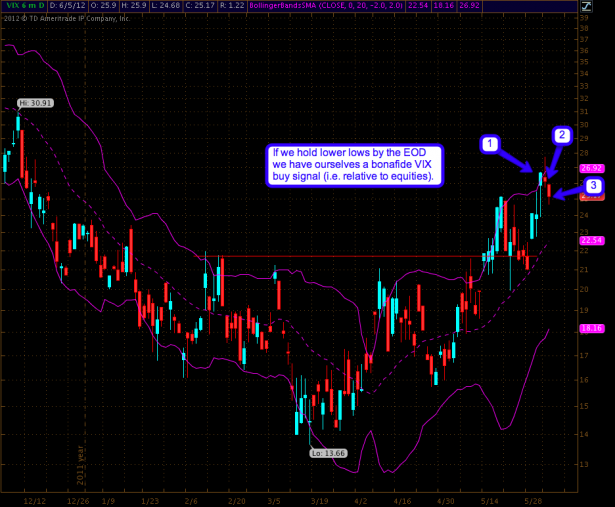
Task: Click the numbered callout marker 1
Action: tap(490, 144)
